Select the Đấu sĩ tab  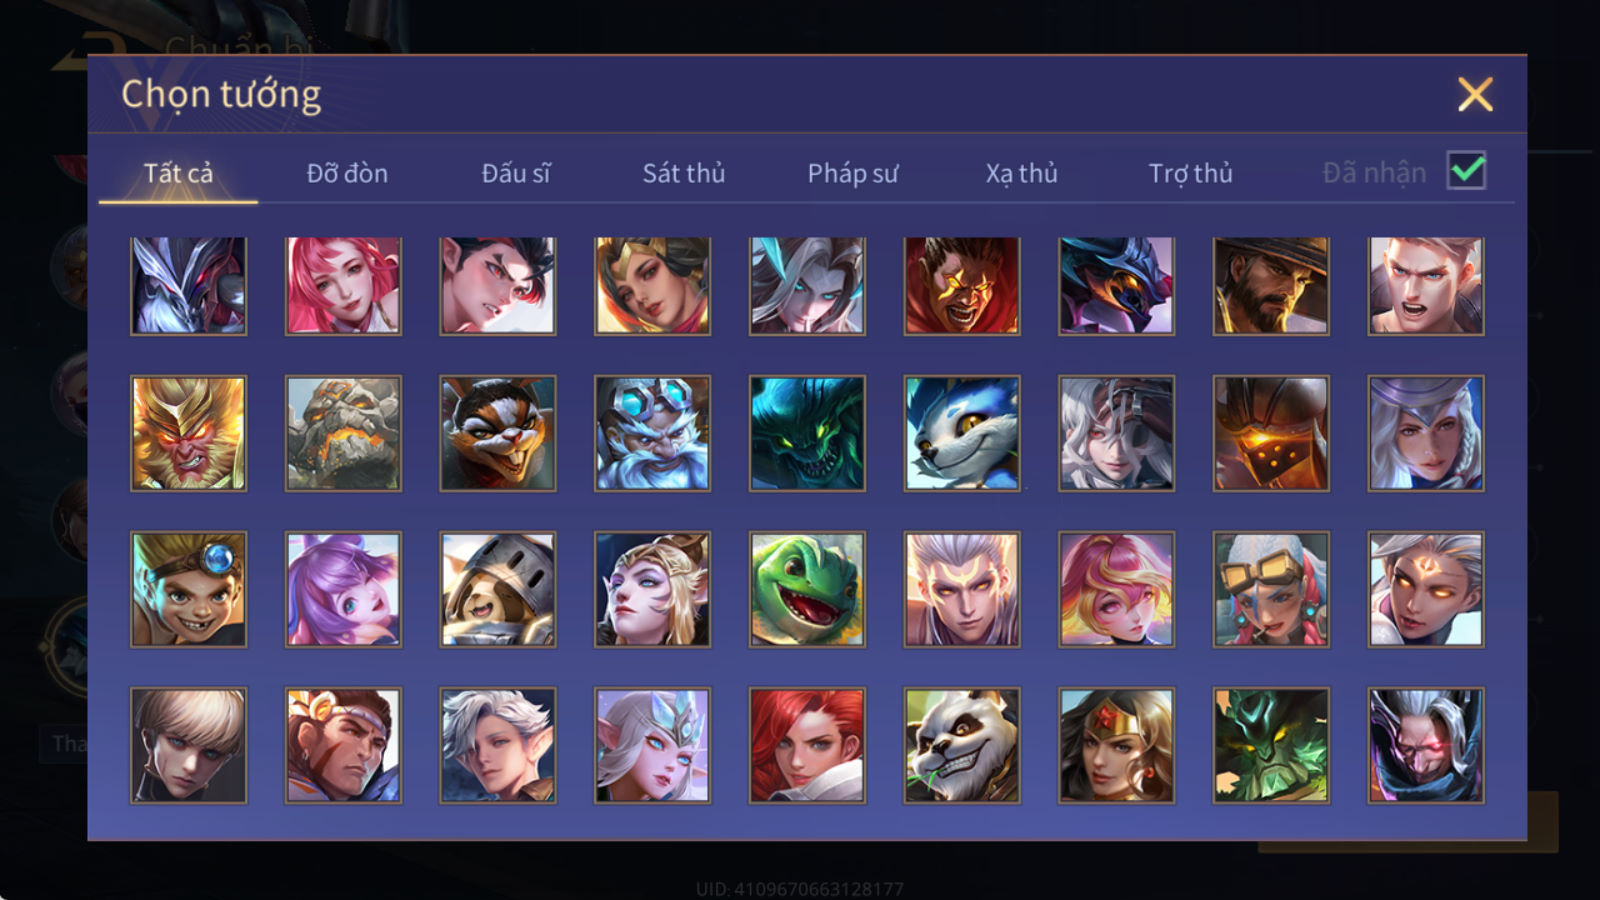(x=516, y=173)
